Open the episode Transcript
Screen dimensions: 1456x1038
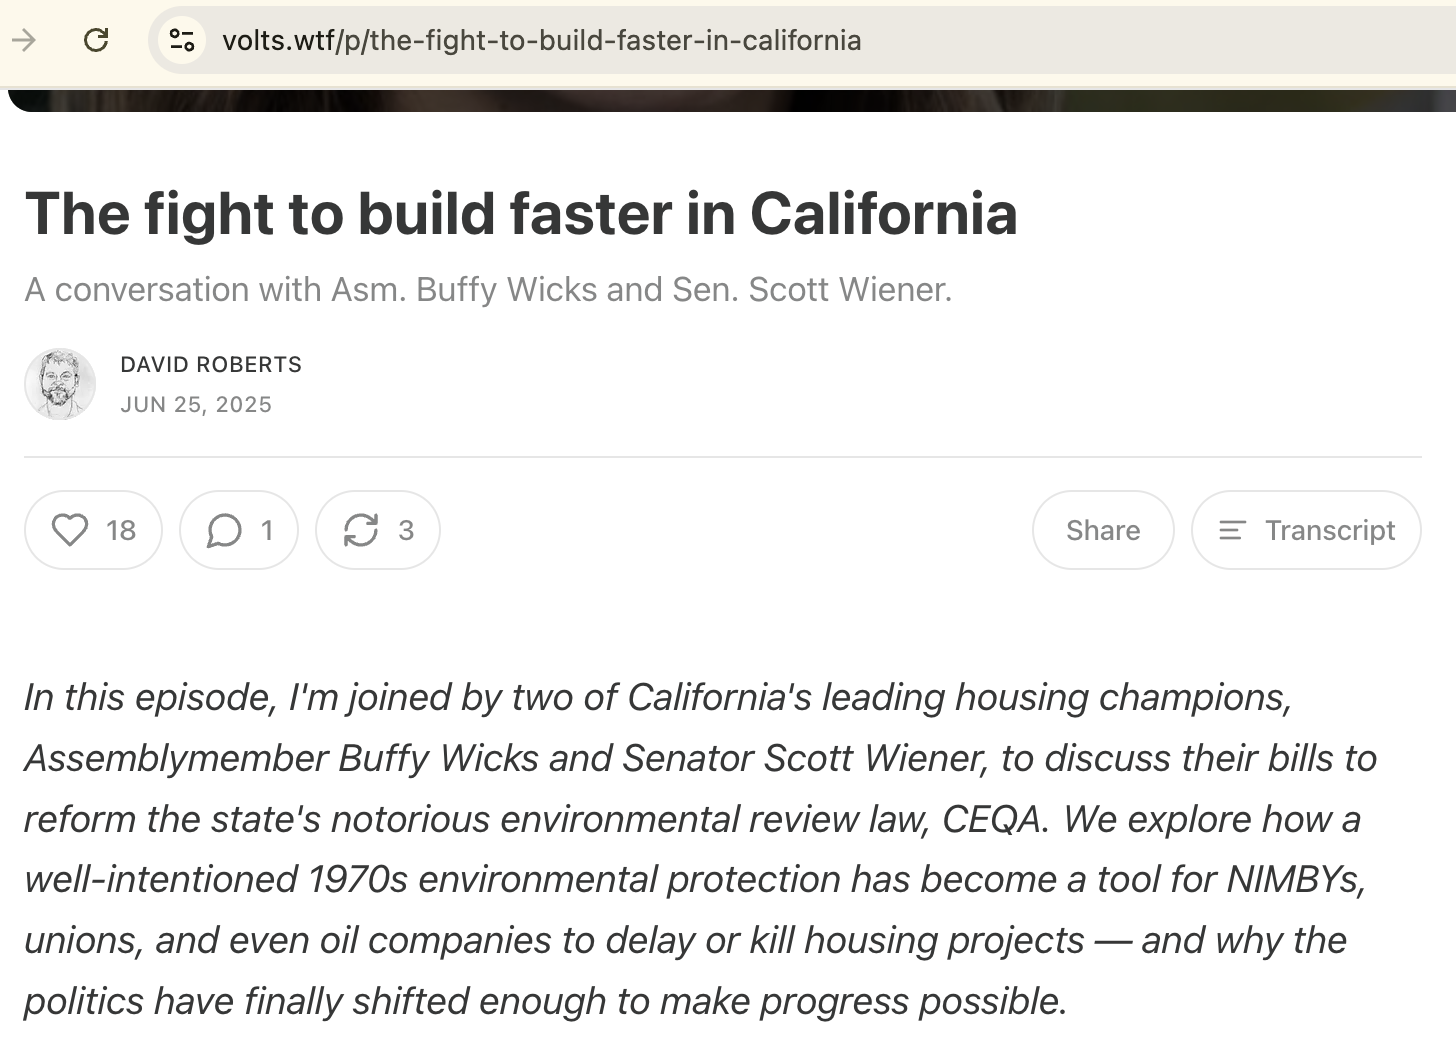click(x=1329, y=530)
